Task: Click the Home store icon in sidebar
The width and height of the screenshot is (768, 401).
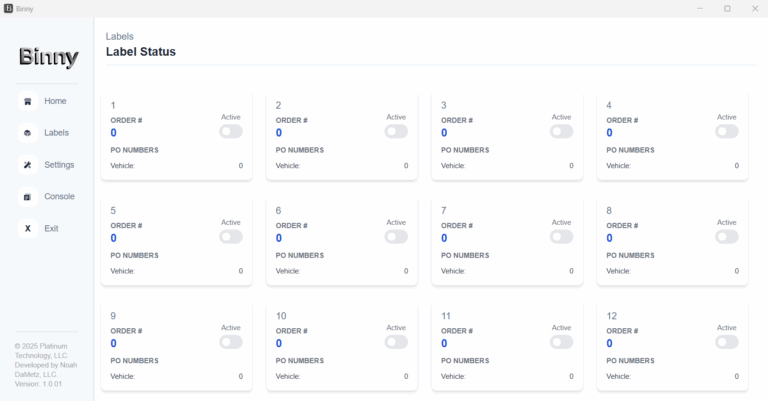Action: [x=27, y=101]
